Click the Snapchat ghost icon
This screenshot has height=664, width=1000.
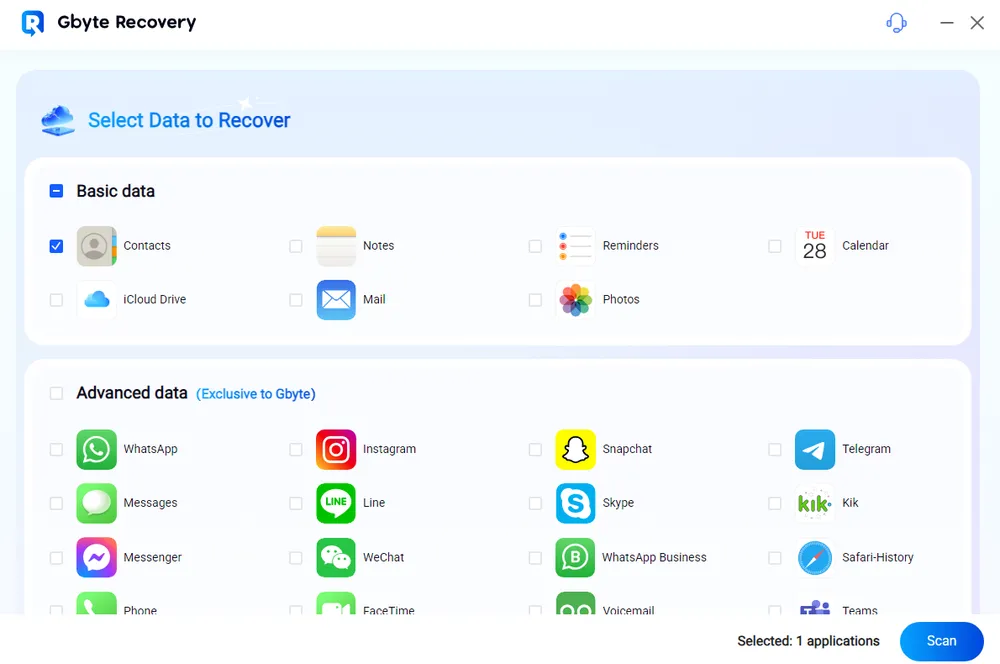click(x=575, y=450)
